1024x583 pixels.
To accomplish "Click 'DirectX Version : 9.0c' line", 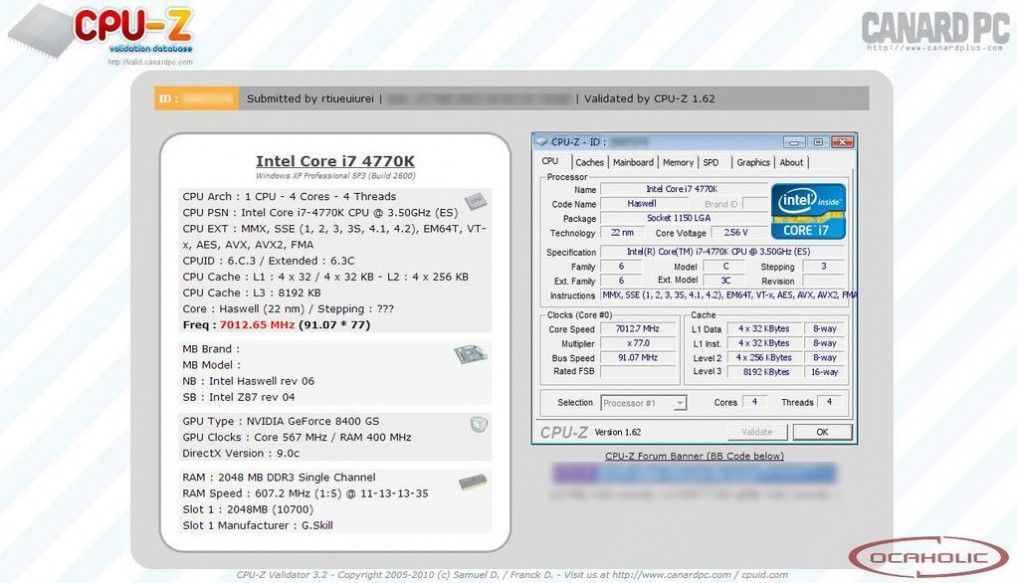I will [x=241, y=453].
